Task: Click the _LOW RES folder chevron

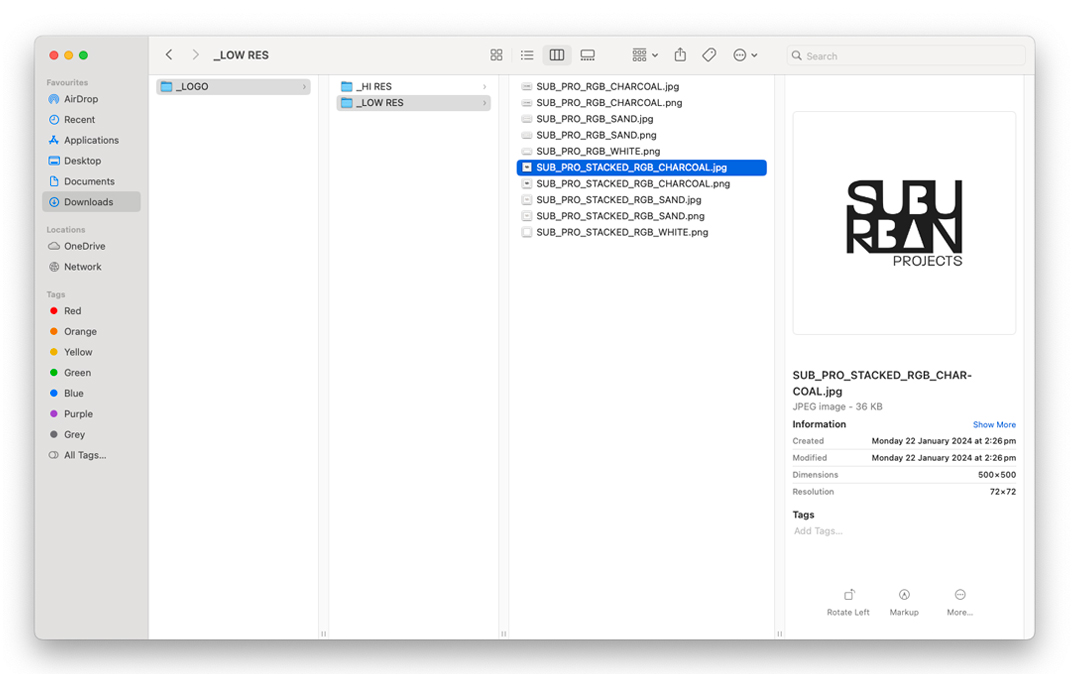Action: 484,103
